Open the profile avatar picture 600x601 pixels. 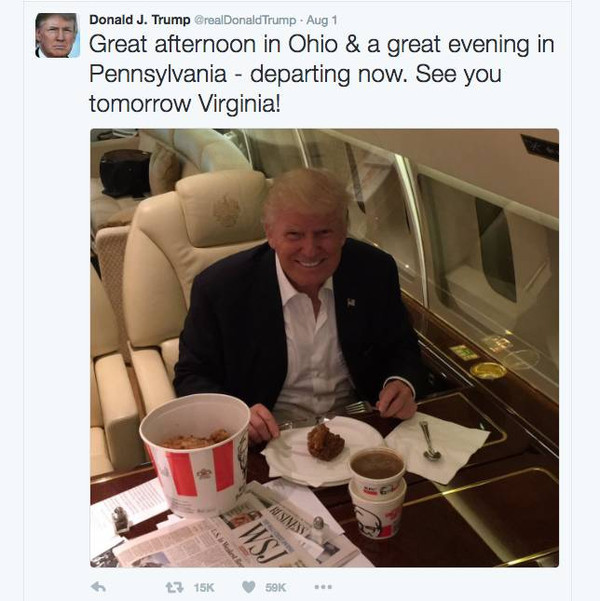(x=58, y=35)
